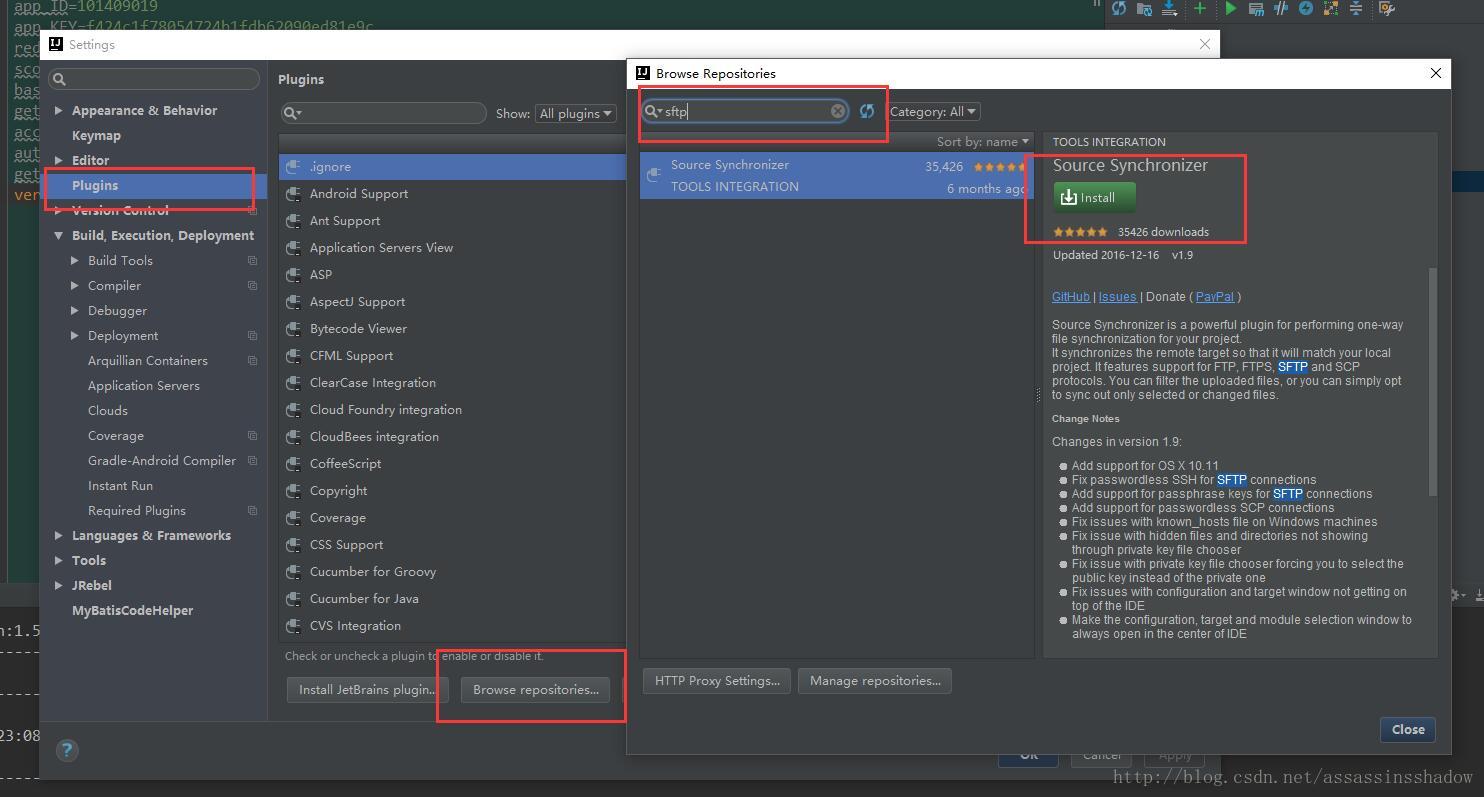Image resolution: width=1484 pixels, height=797 pixels.
Task: Open Category All dropdown
Action: coord(933,111)
